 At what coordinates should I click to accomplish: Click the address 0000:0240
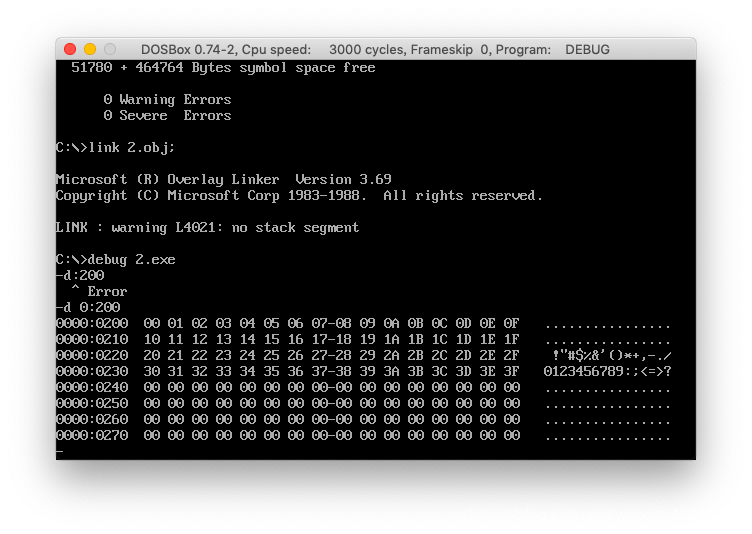(92, 387)
